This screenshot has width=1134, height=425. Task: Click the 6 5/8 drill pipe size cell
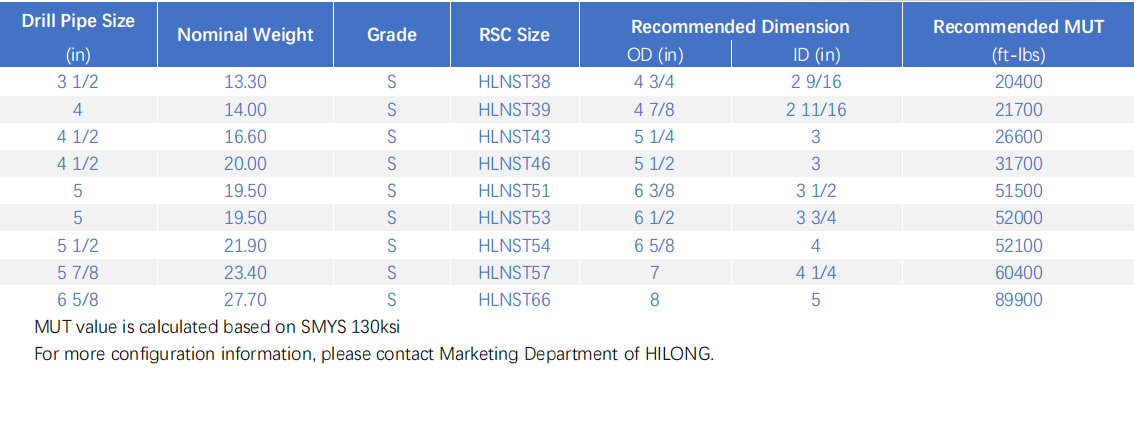78,299
